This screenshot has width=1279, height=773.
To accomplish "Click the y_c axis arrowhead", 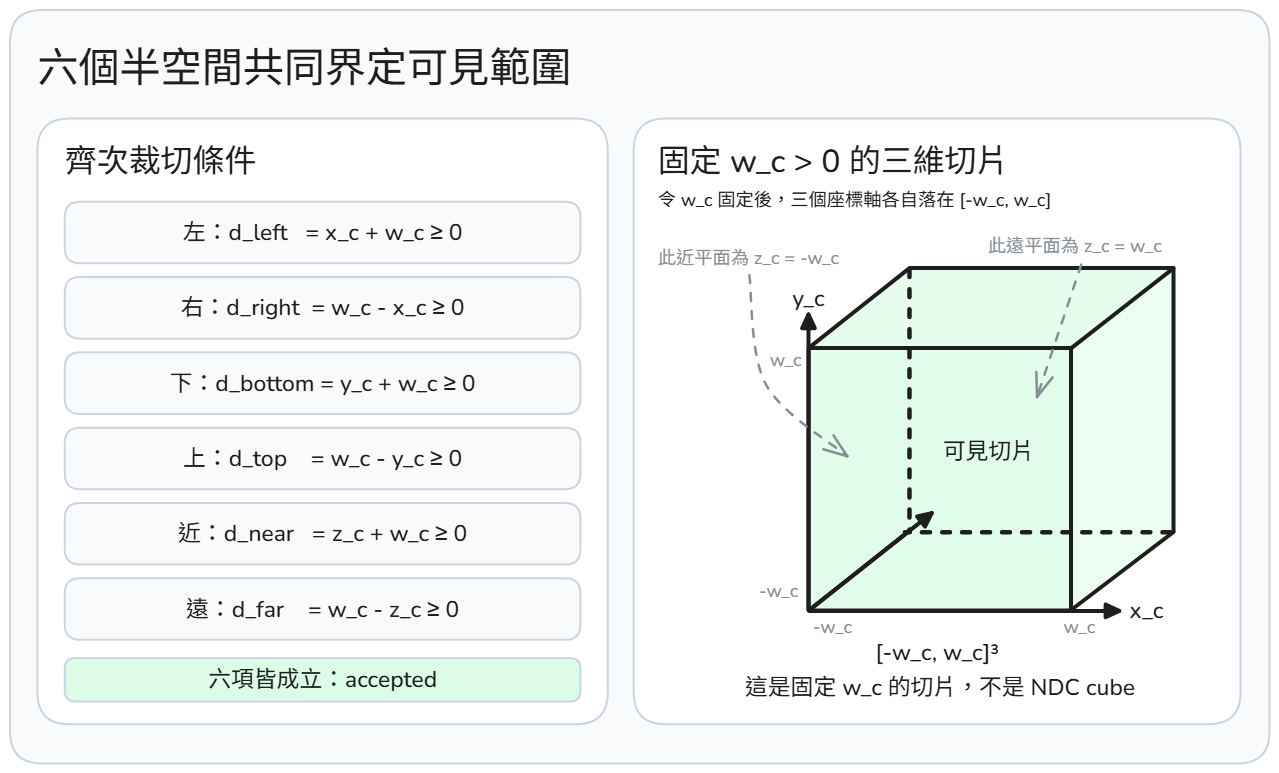I will click(809, 322).
